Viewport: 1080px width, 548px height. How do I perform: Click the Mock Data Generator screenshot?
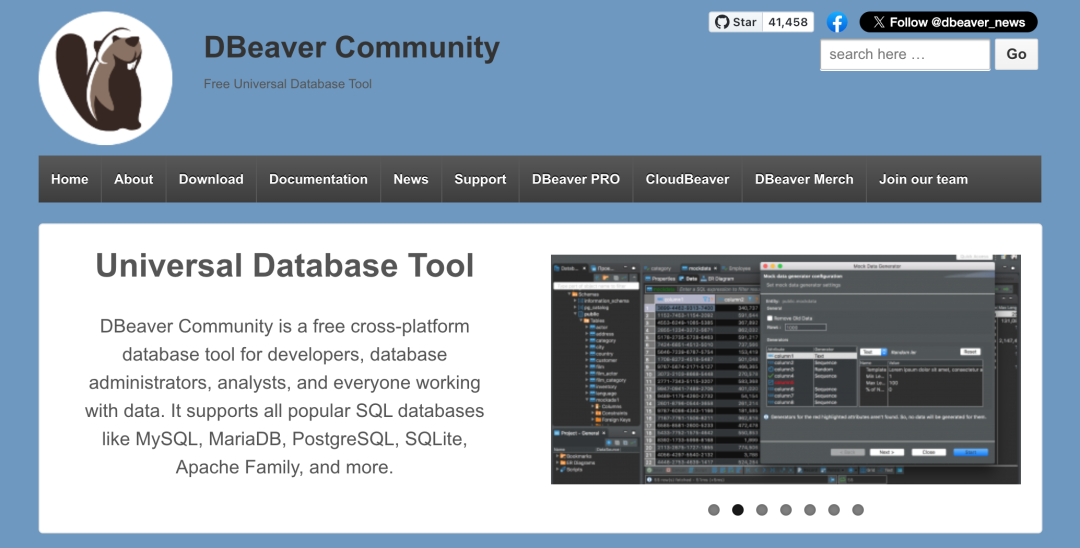786,370
